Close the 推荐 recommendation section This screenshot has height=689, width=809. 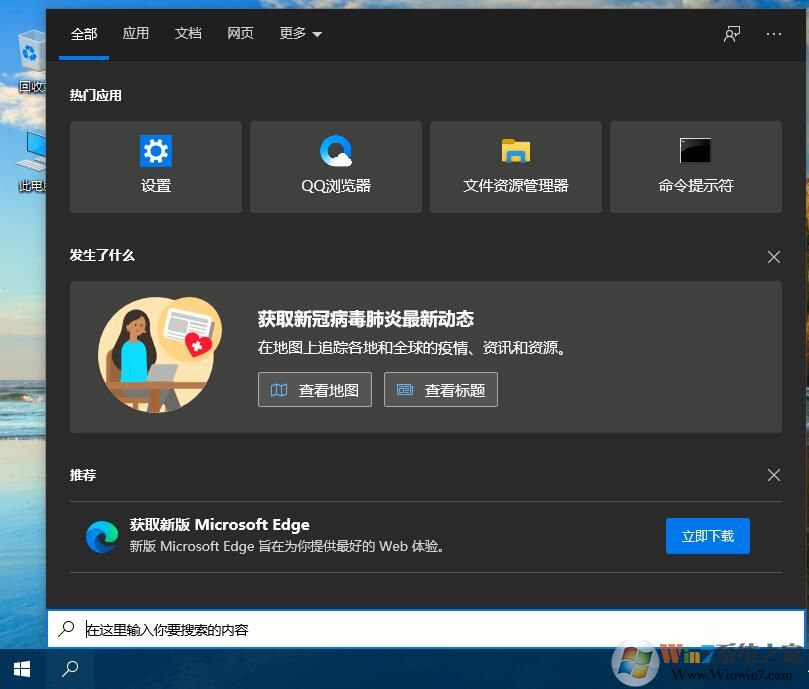point(773,475)
